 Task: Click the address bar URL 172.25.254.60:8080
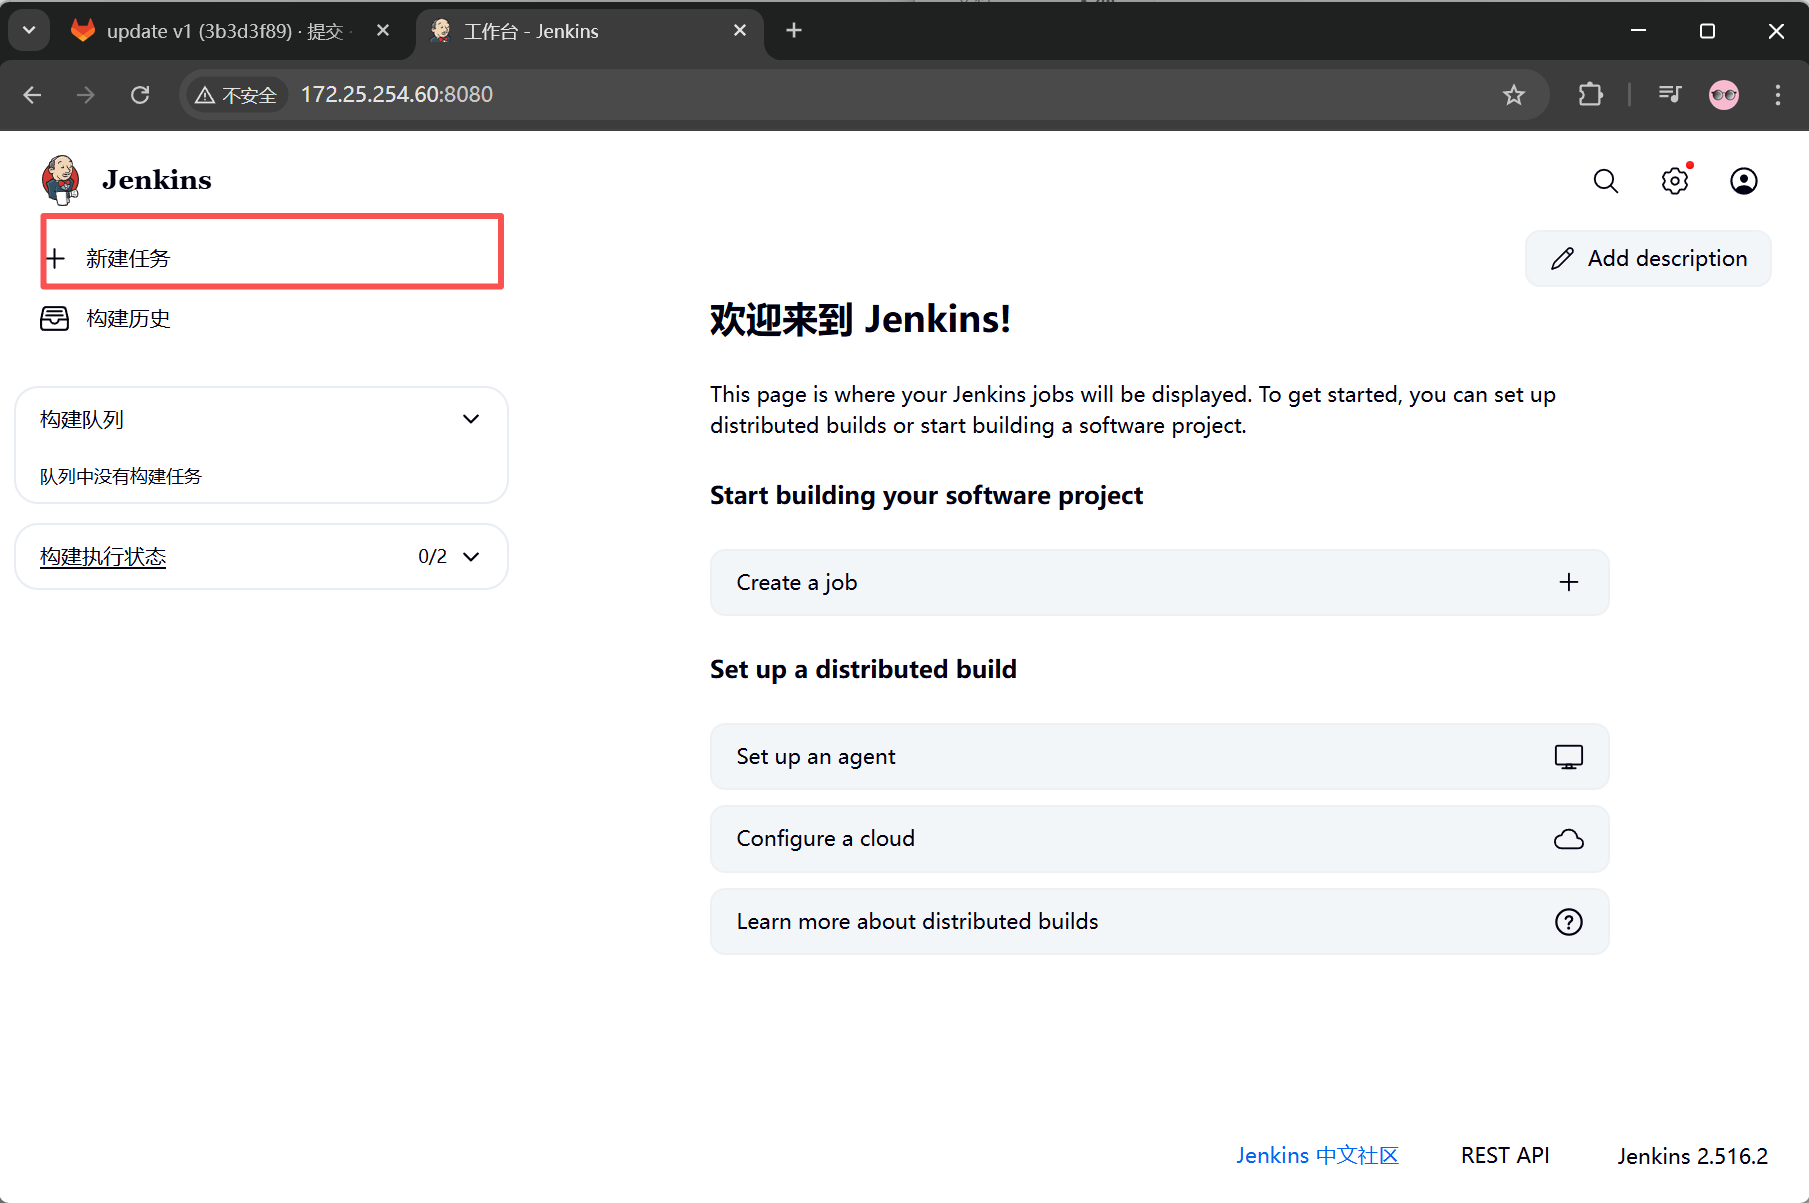(397, 95)
